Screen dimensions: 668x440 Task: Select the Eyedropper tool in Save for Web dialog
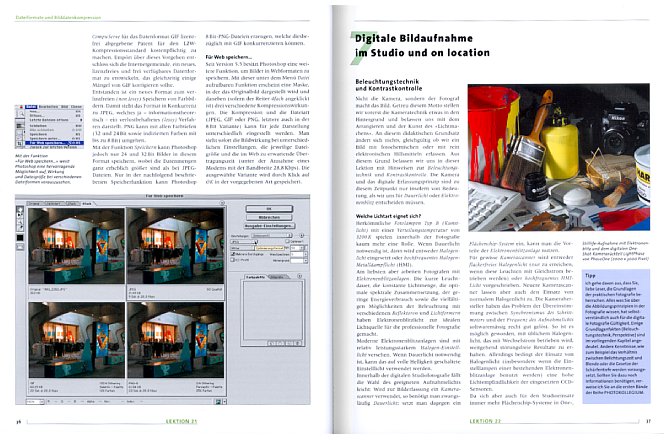(20, 228)
